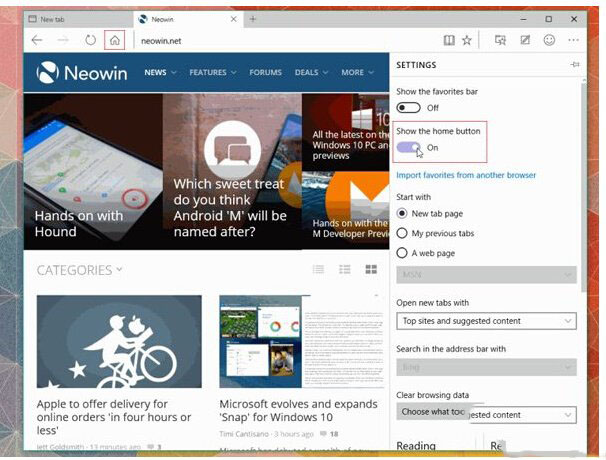Expand the FEATURES menu
The height and width of the screenshot is (460, 606).
tap(213, 72)
